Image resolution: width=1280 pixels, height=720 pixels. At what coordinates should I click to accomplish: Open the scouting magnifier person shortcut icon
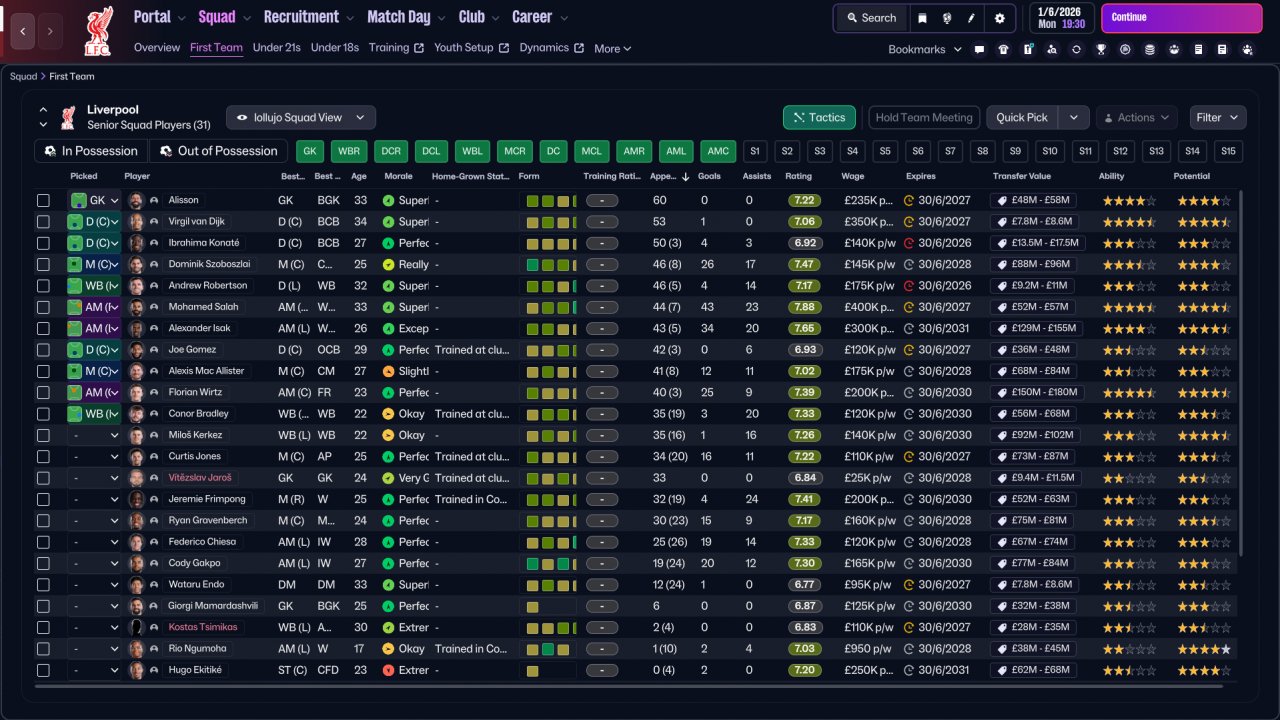(x=1052, y=49)
